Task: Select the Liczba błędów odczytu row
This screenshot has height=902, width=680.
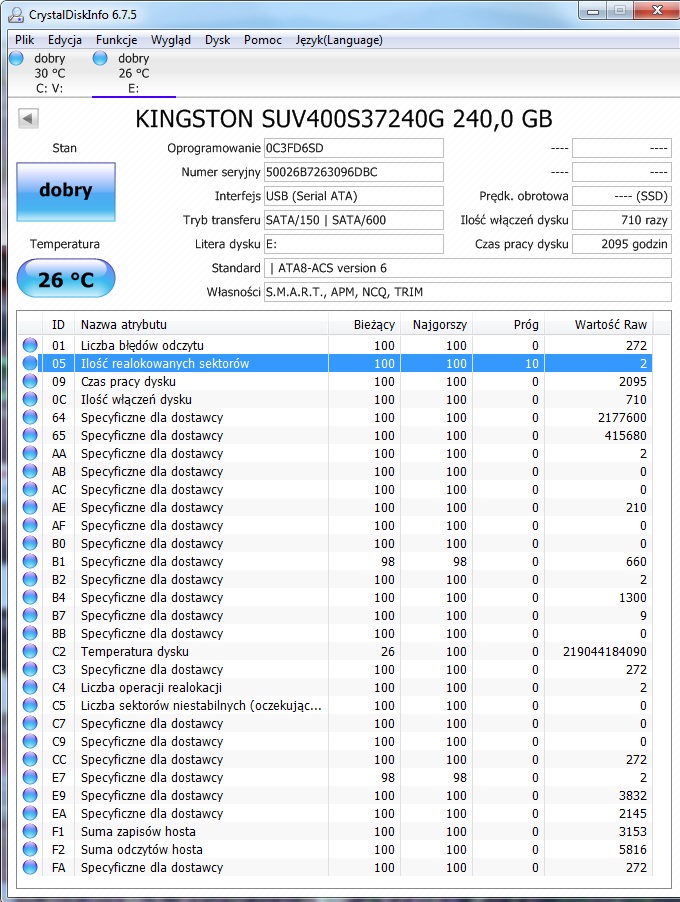Action: coord(335,345)
